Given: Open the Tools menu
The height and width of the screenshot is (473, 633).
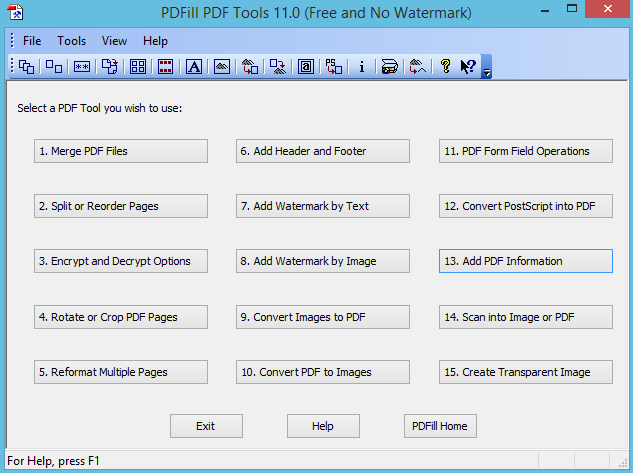Looking at the screenshot, I should [71, 41].
